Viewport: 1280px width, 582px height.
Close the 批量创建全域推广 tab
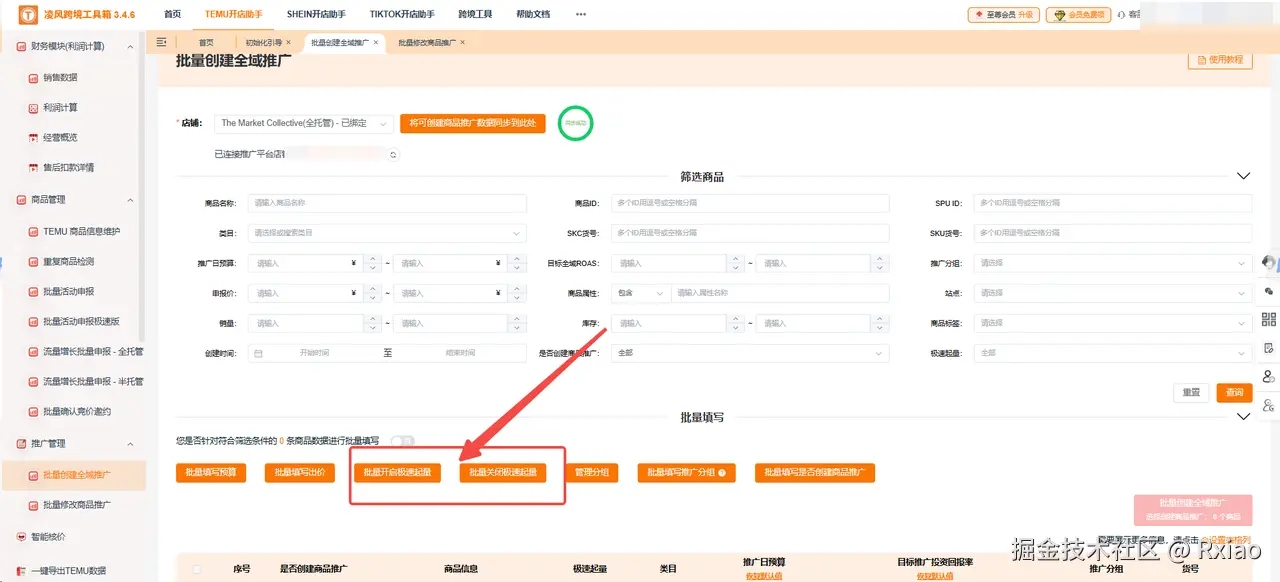click(376, 42)
